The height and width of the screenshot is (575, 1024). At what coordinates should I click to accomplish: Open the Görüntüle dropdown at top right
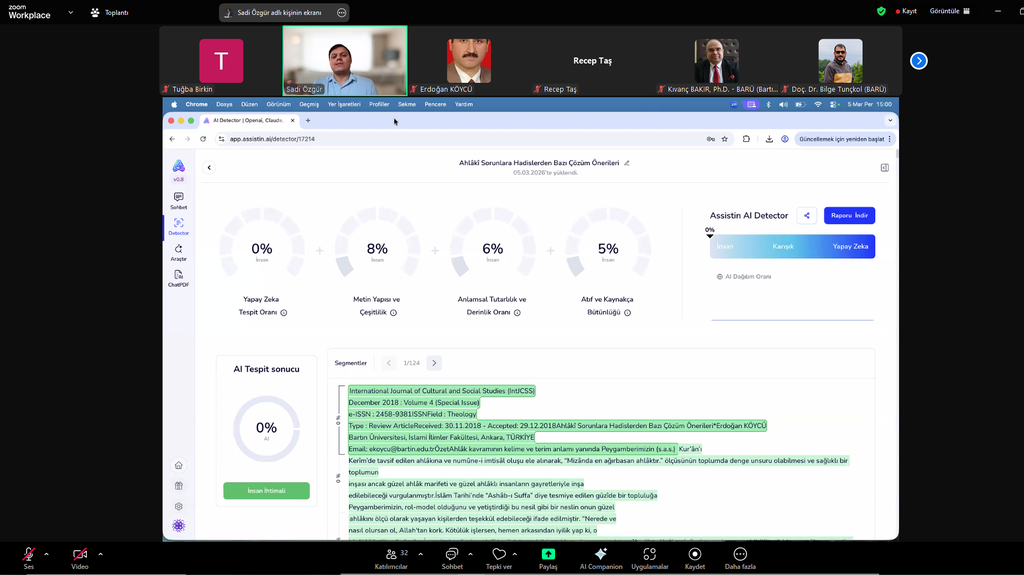[x=948, y=11]
